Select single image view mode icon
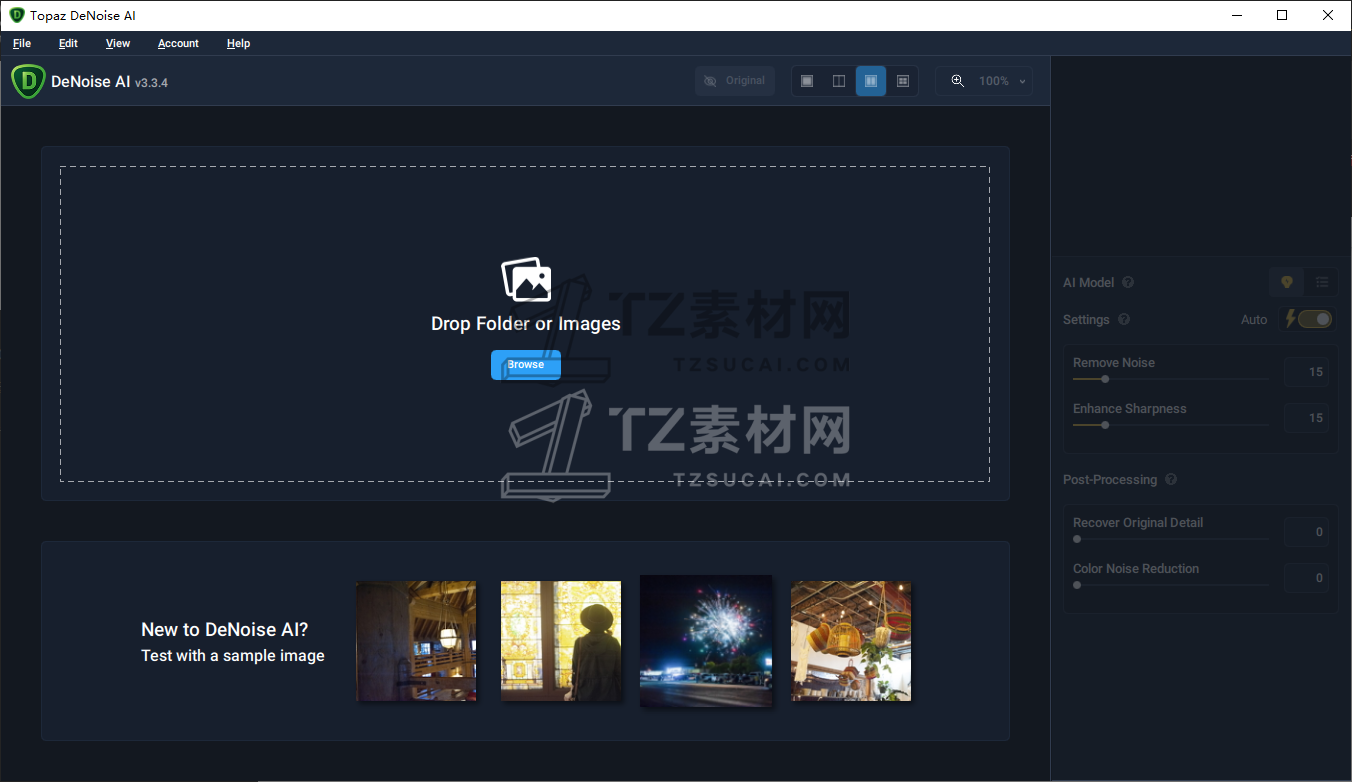1352x782 pixels. point(807,81)
